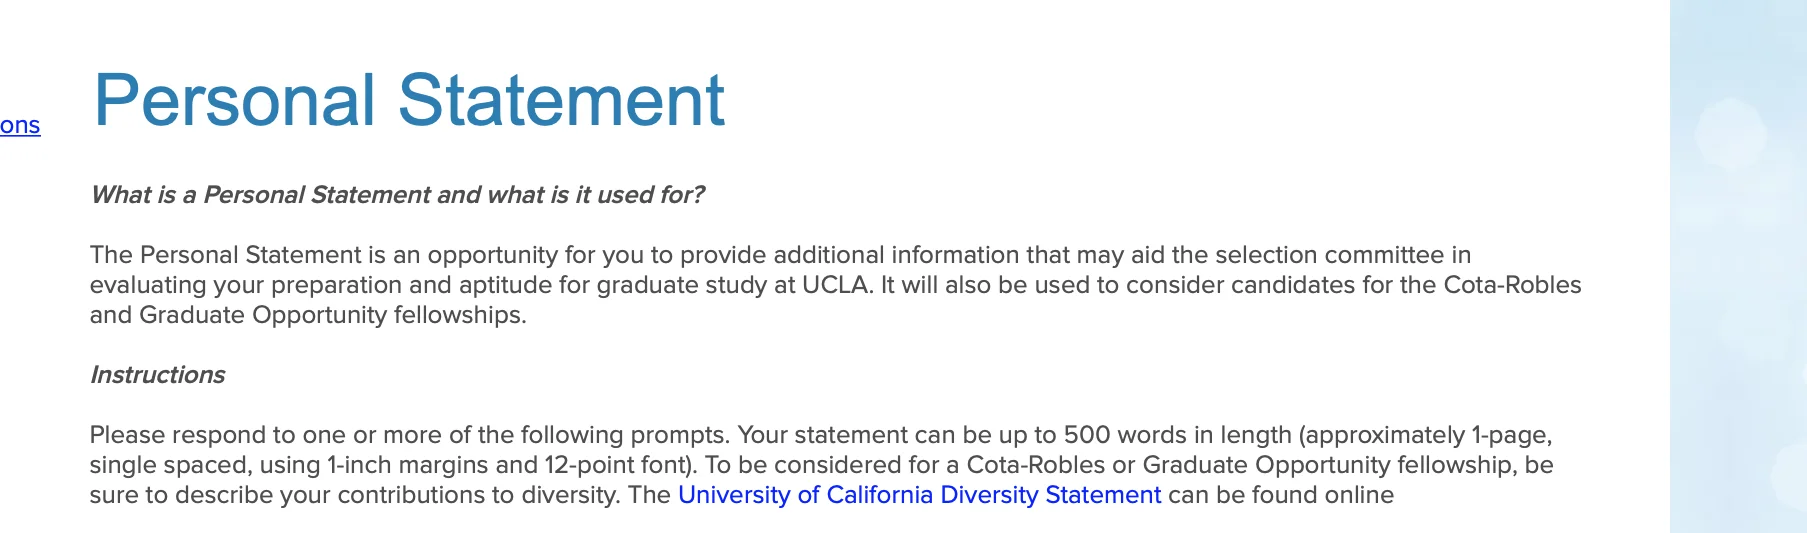Viewport: 1807px width, 533px height.
Task: Open the University of California Diversity Statement link
Action: [919, 495]
